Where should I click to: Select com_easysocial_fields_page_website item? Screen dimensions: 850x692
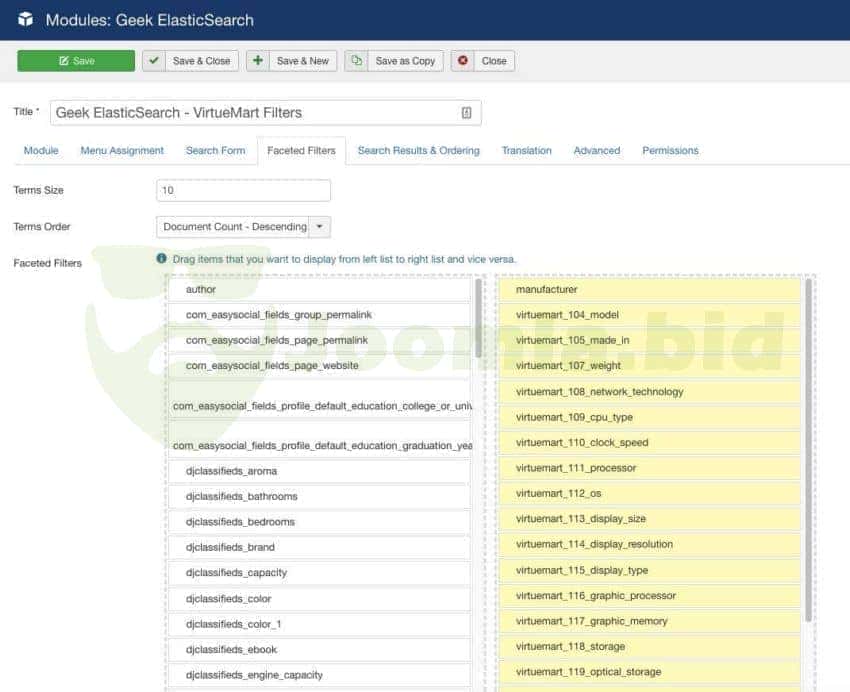click(319, 366)
